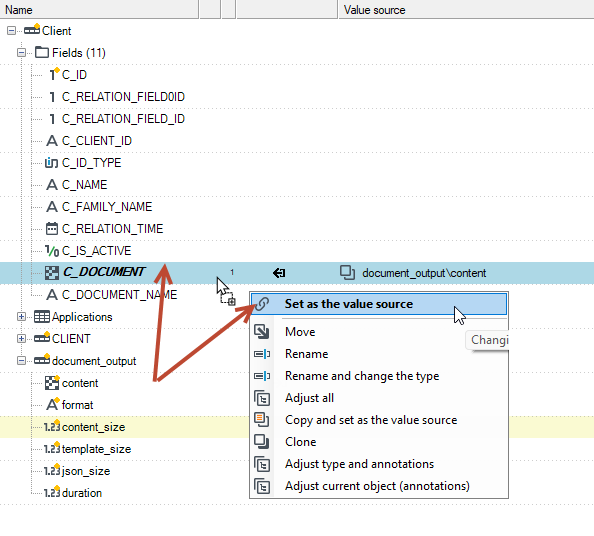Choose Adjust current object (annotations)
Screen dimensions: 594x536
pyautogui.click(x=378, y=486)
